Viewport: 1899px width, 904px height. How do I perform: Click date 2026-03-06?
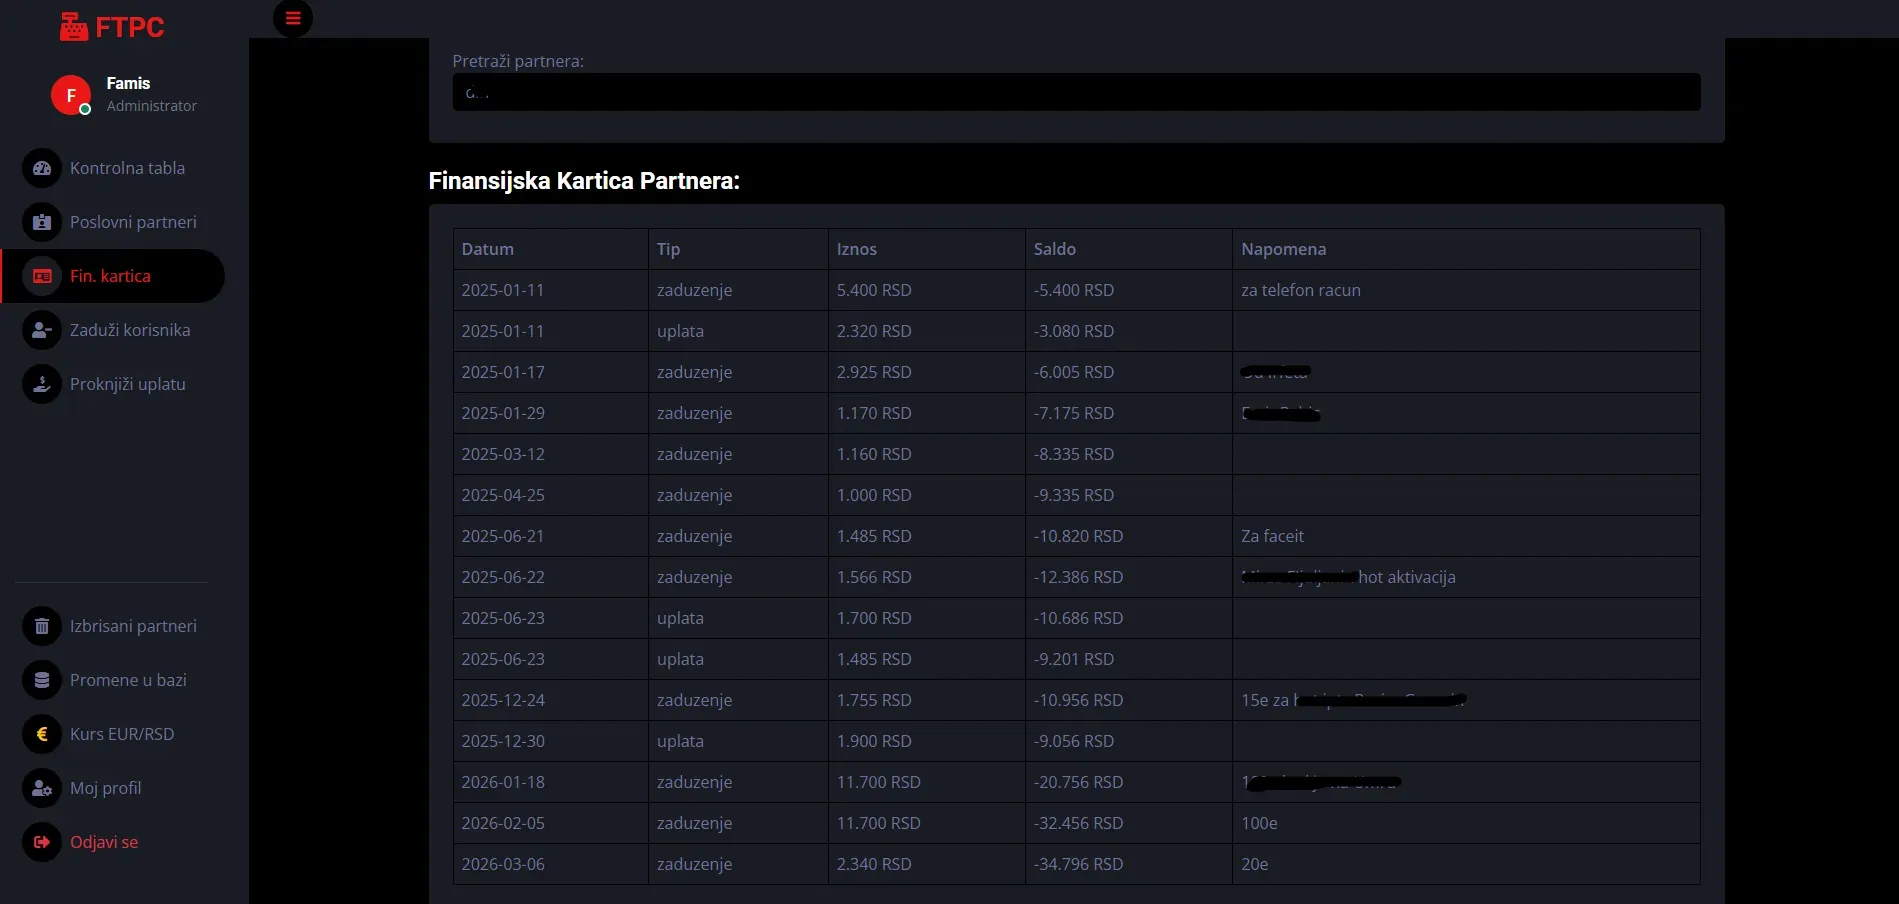pyautogui.click(x=503, y=864)
